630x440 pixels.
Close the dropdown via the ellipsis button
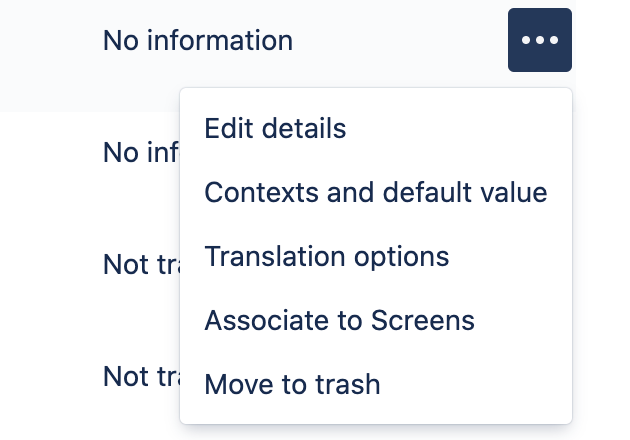(x=540, y=40)
